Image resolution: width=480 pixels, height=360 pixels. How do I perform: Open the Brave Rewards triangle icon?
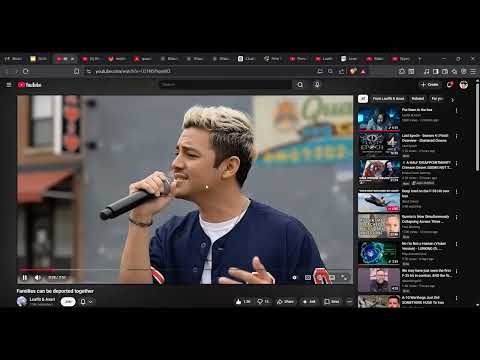pos(363,71)
